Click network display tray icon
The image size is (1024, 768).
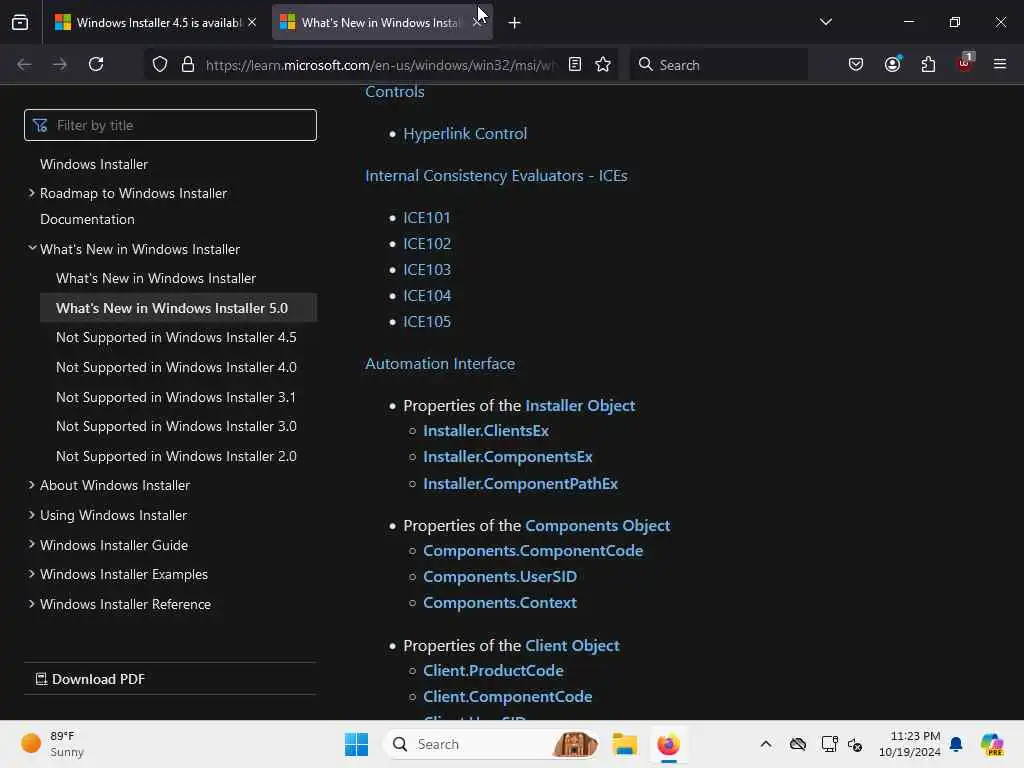click(x=829, y=744)
